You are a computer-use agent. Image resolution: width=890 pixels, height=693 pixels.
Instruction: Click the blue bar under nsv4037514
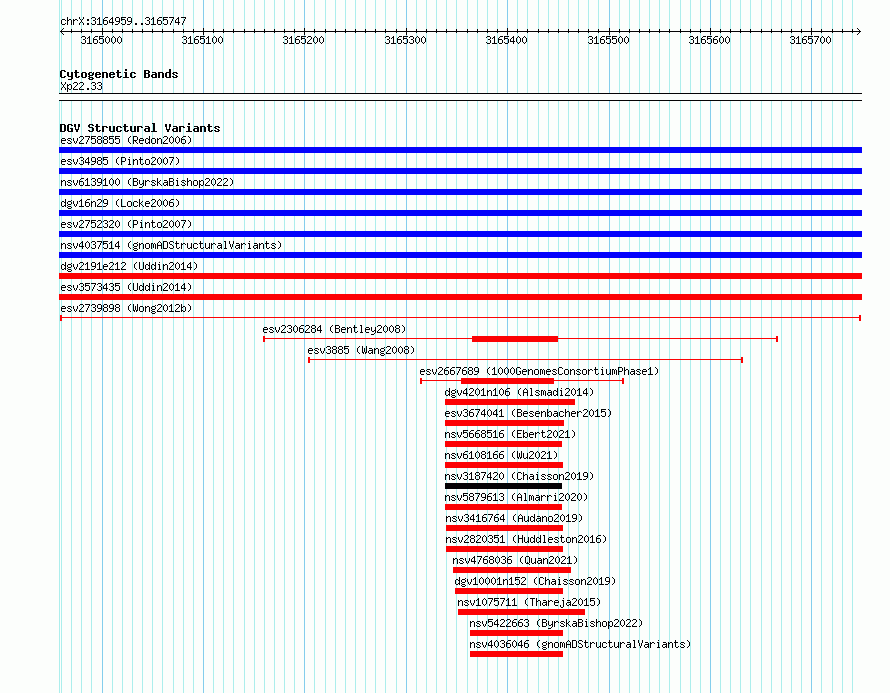[x=460, y=255]
